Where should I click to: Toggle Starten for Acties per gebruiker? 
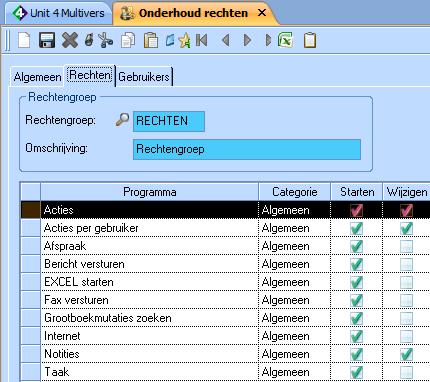(x=356, y=228)
